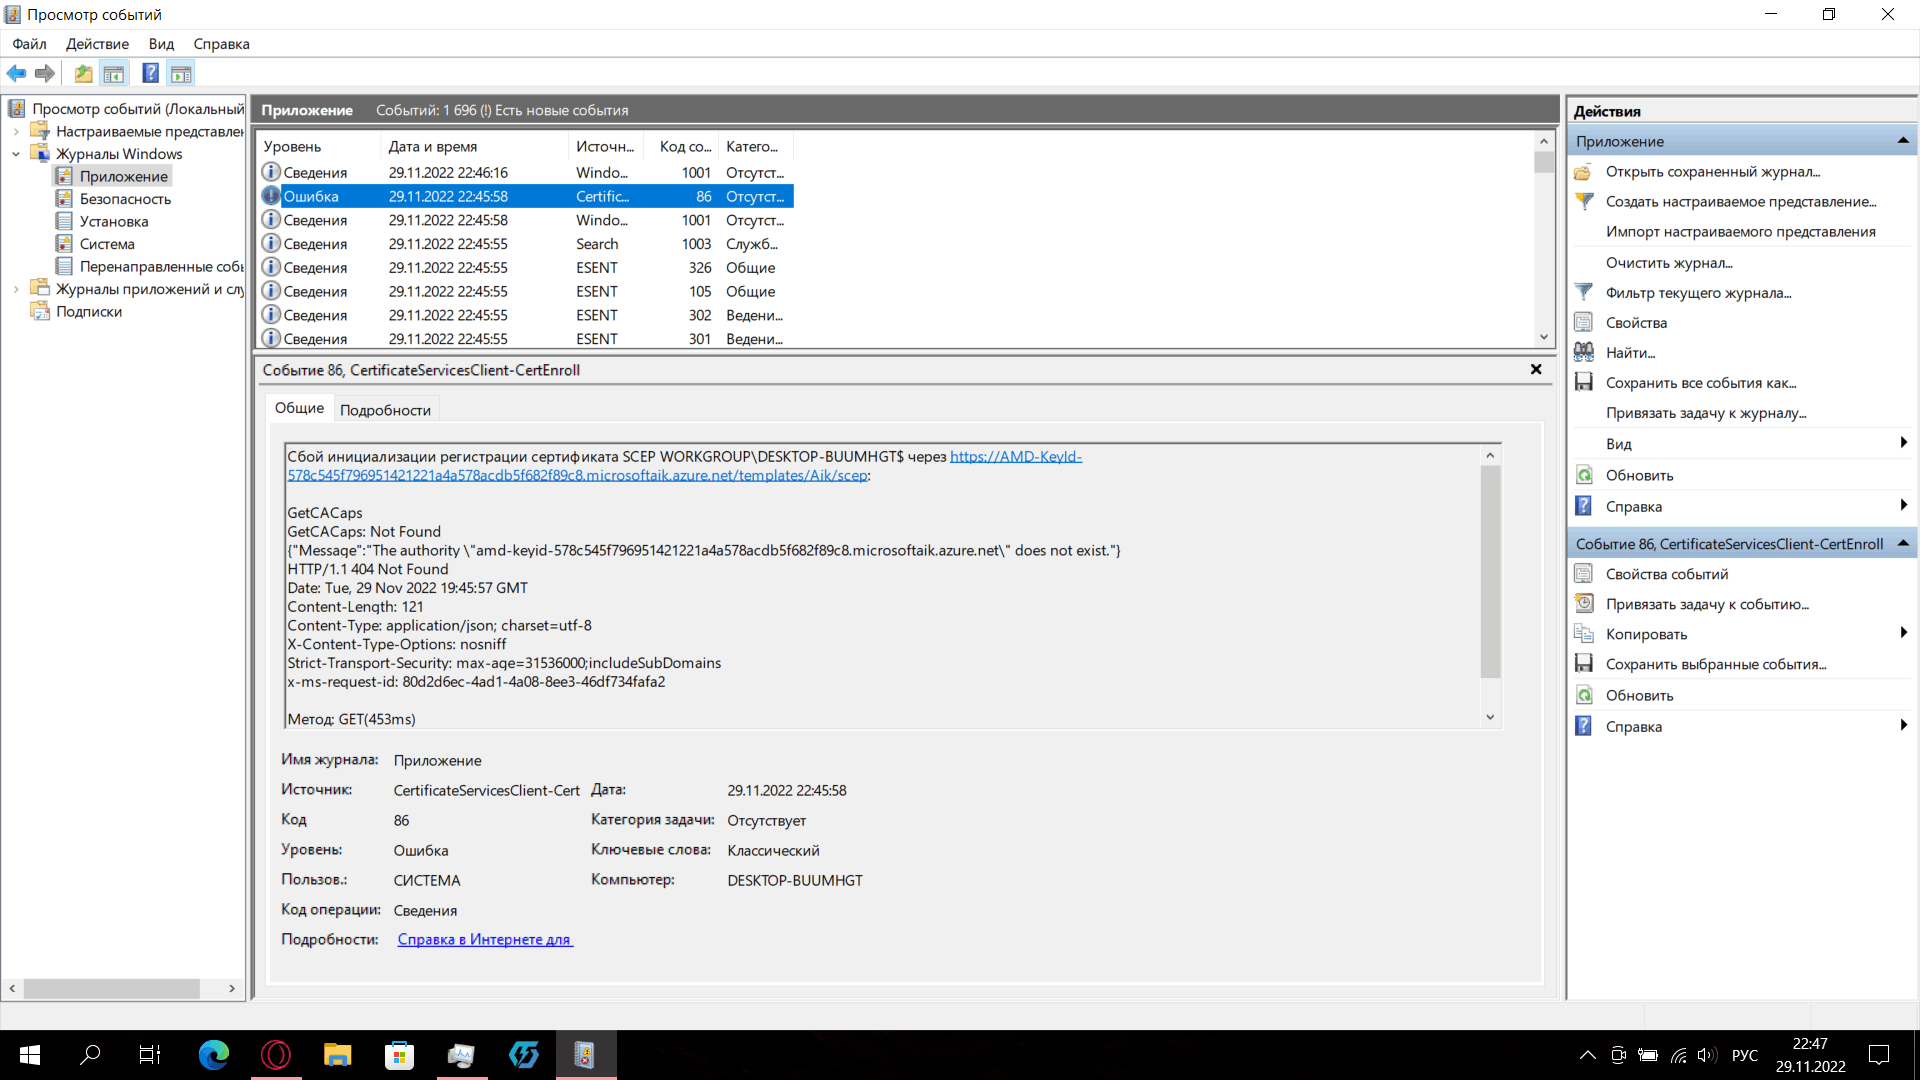The image size is (1920, 1080).
Task: Click Привязать задачу к событию icon
Action: (x=1584, y=604)
